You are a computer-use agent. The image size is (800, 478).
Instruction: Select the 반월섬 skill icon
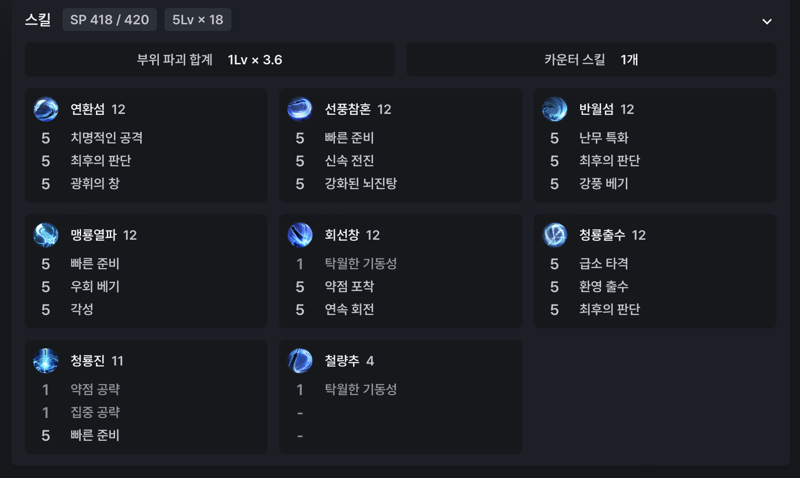(x=555, y=109)
